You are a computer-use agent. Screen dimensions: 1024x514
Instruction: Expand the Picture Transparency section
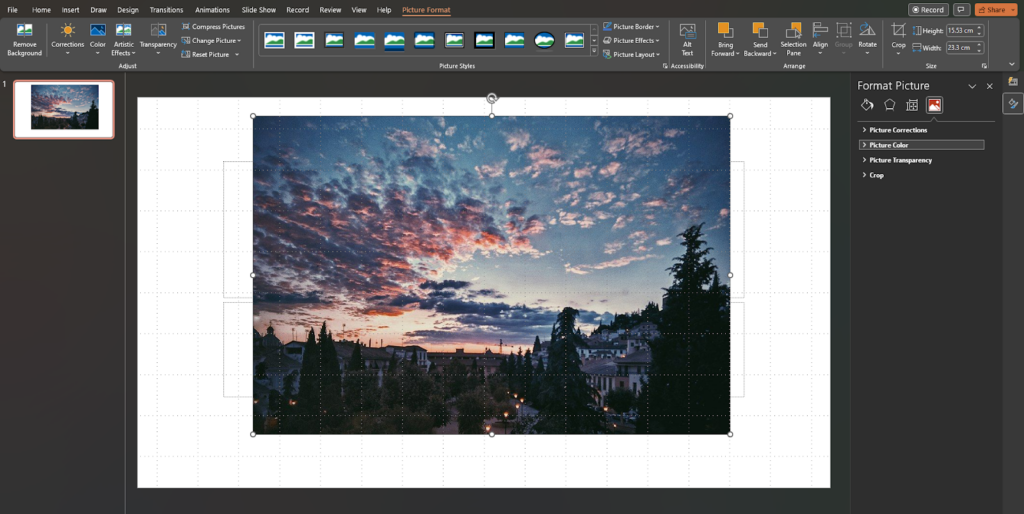[900, 160]
